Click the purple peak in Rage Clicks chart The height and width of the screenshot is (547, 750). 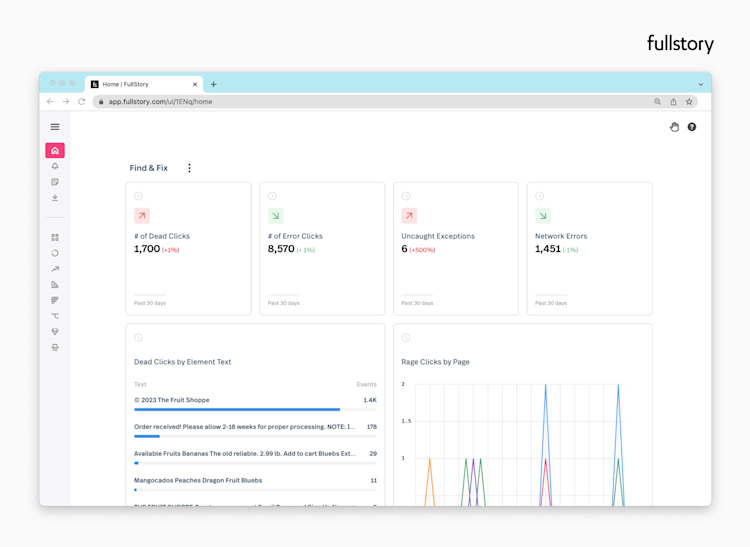point(473,459)
